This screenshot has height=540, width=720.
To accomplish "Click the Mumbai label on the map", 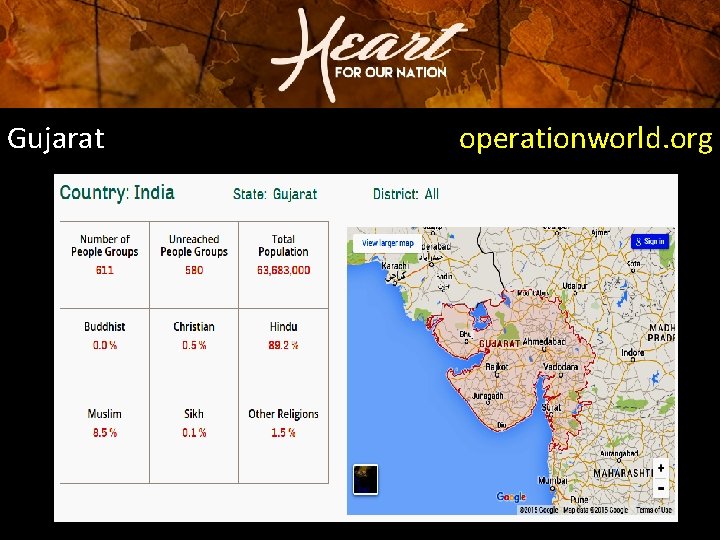I will point(552,480).
